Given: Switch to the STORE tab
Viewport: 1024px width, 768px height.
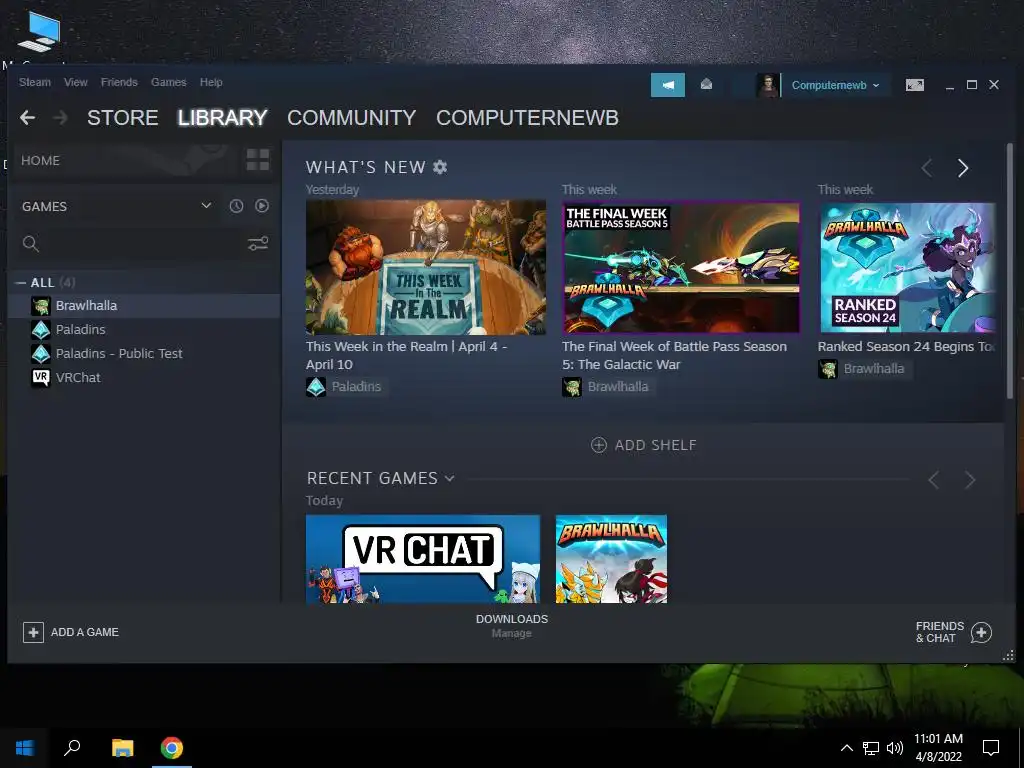Looking at the screenshot, I should (x=123, y=118).
